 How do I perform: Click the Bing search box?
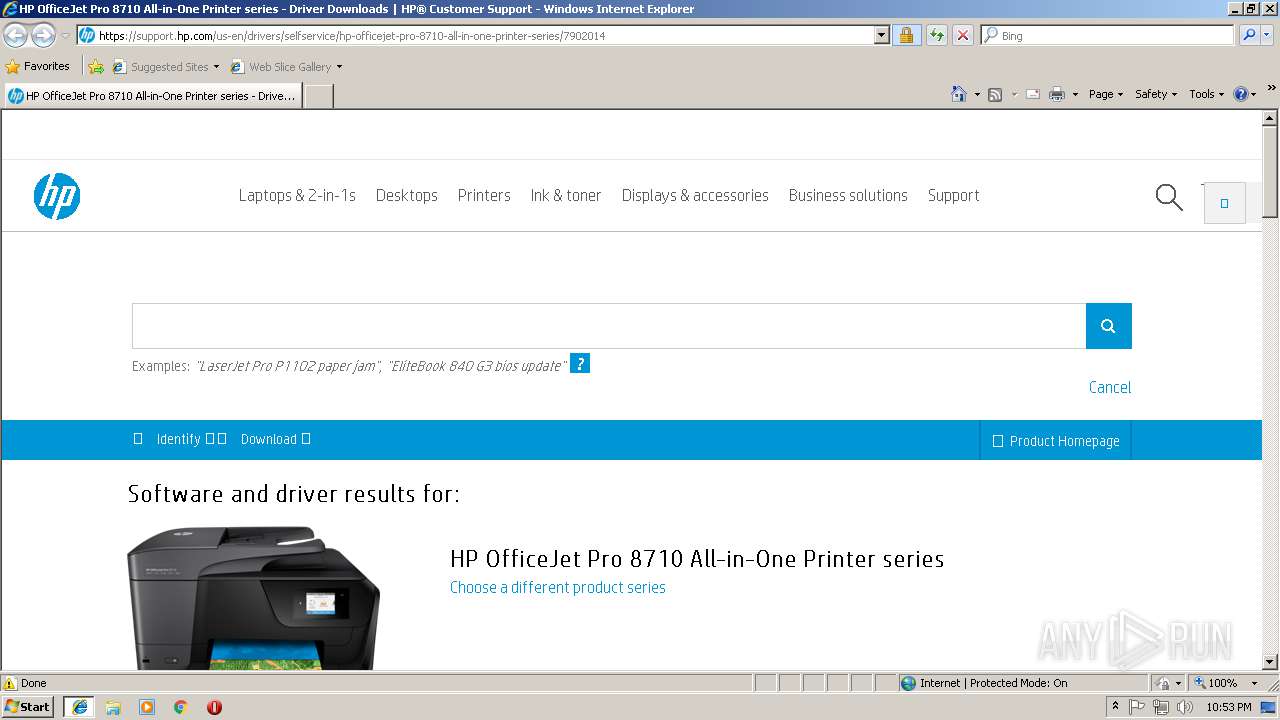(1108, 35)
